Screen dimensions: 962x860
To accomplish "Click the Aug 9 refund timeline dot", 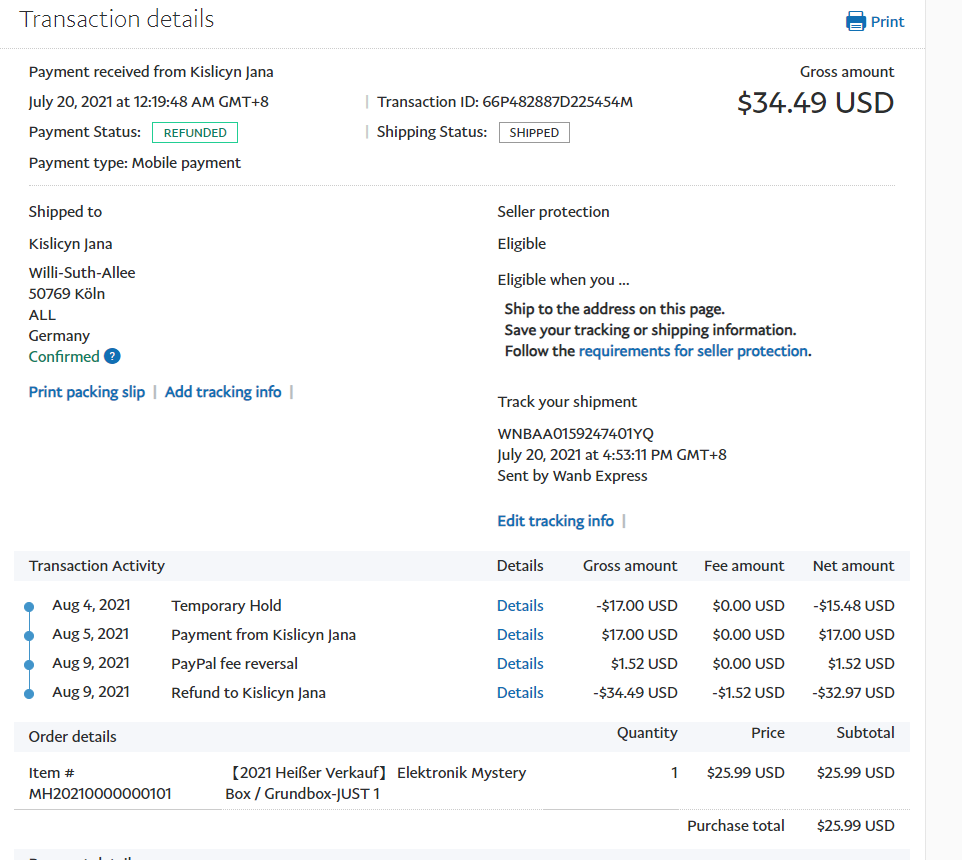I will tap(29, 694).
